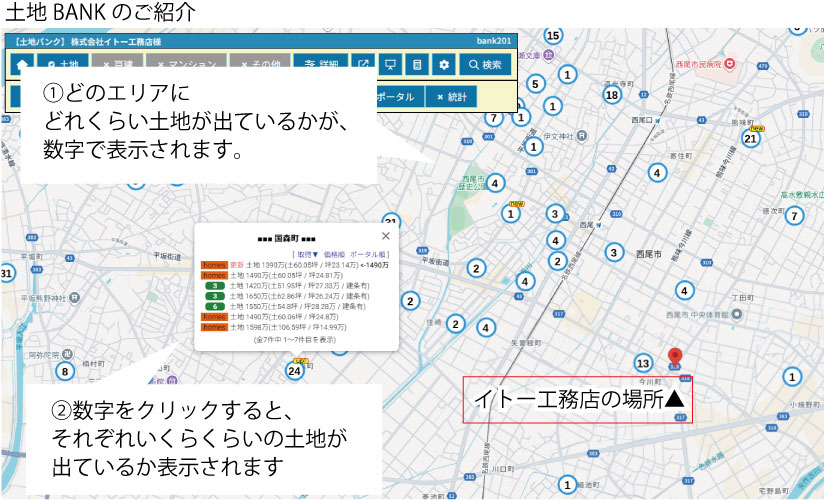Click the home icon in the toolbar

[x=22, y=65]
